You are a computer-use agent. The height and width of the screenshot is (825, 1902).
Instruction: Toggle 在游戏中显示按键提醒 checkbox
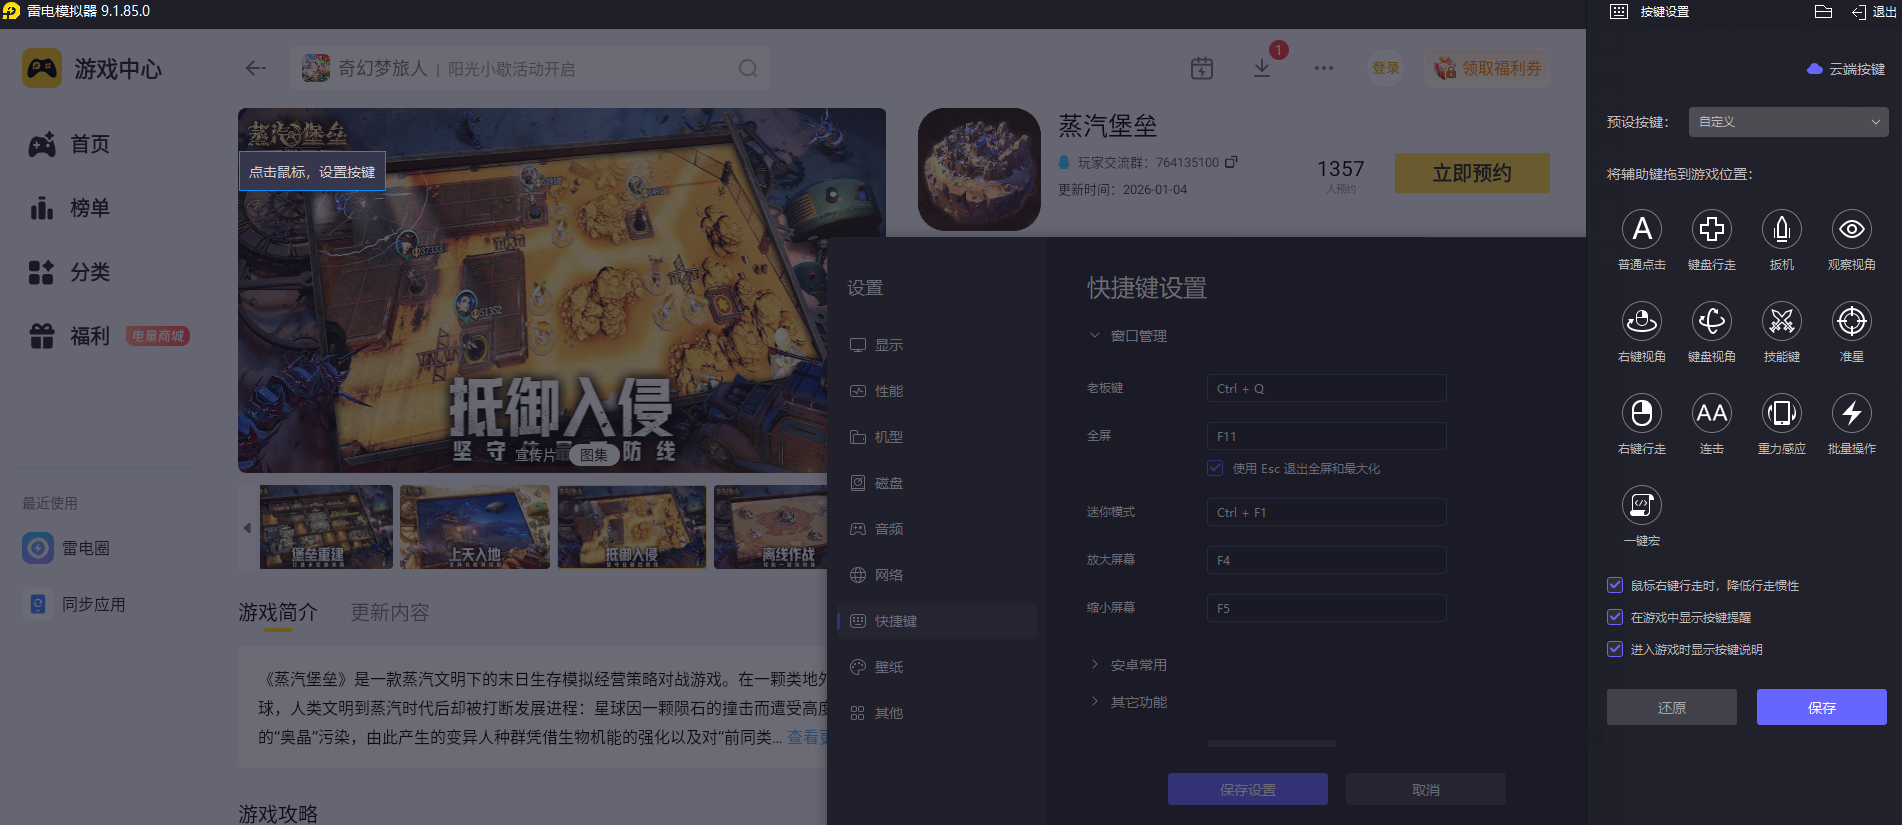1615,617
